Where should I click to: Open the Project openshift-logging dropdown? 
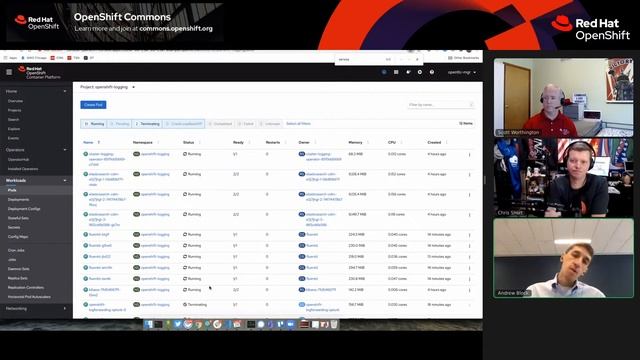[x=107, y=87]
